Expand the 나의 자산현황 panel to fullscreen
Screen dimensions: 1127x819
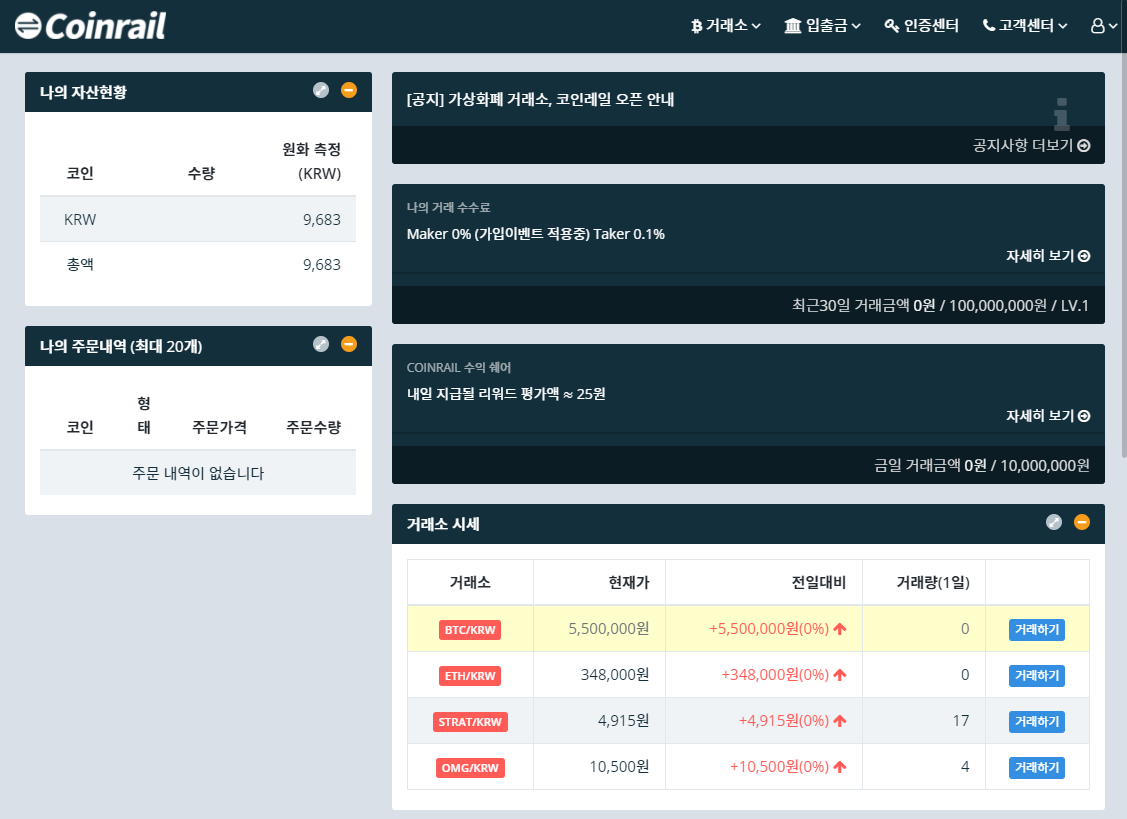pos(321,90)
